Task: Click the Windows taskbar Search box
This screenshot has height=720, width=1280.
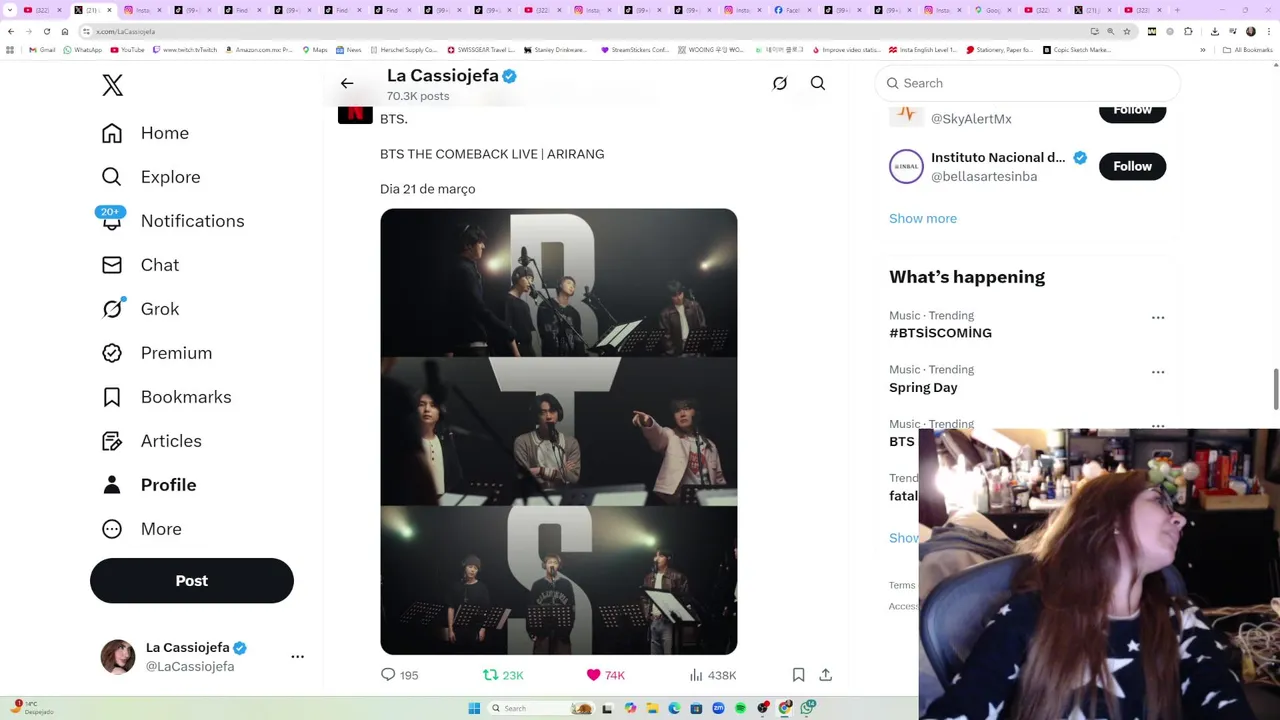Action: coord(540,708)
